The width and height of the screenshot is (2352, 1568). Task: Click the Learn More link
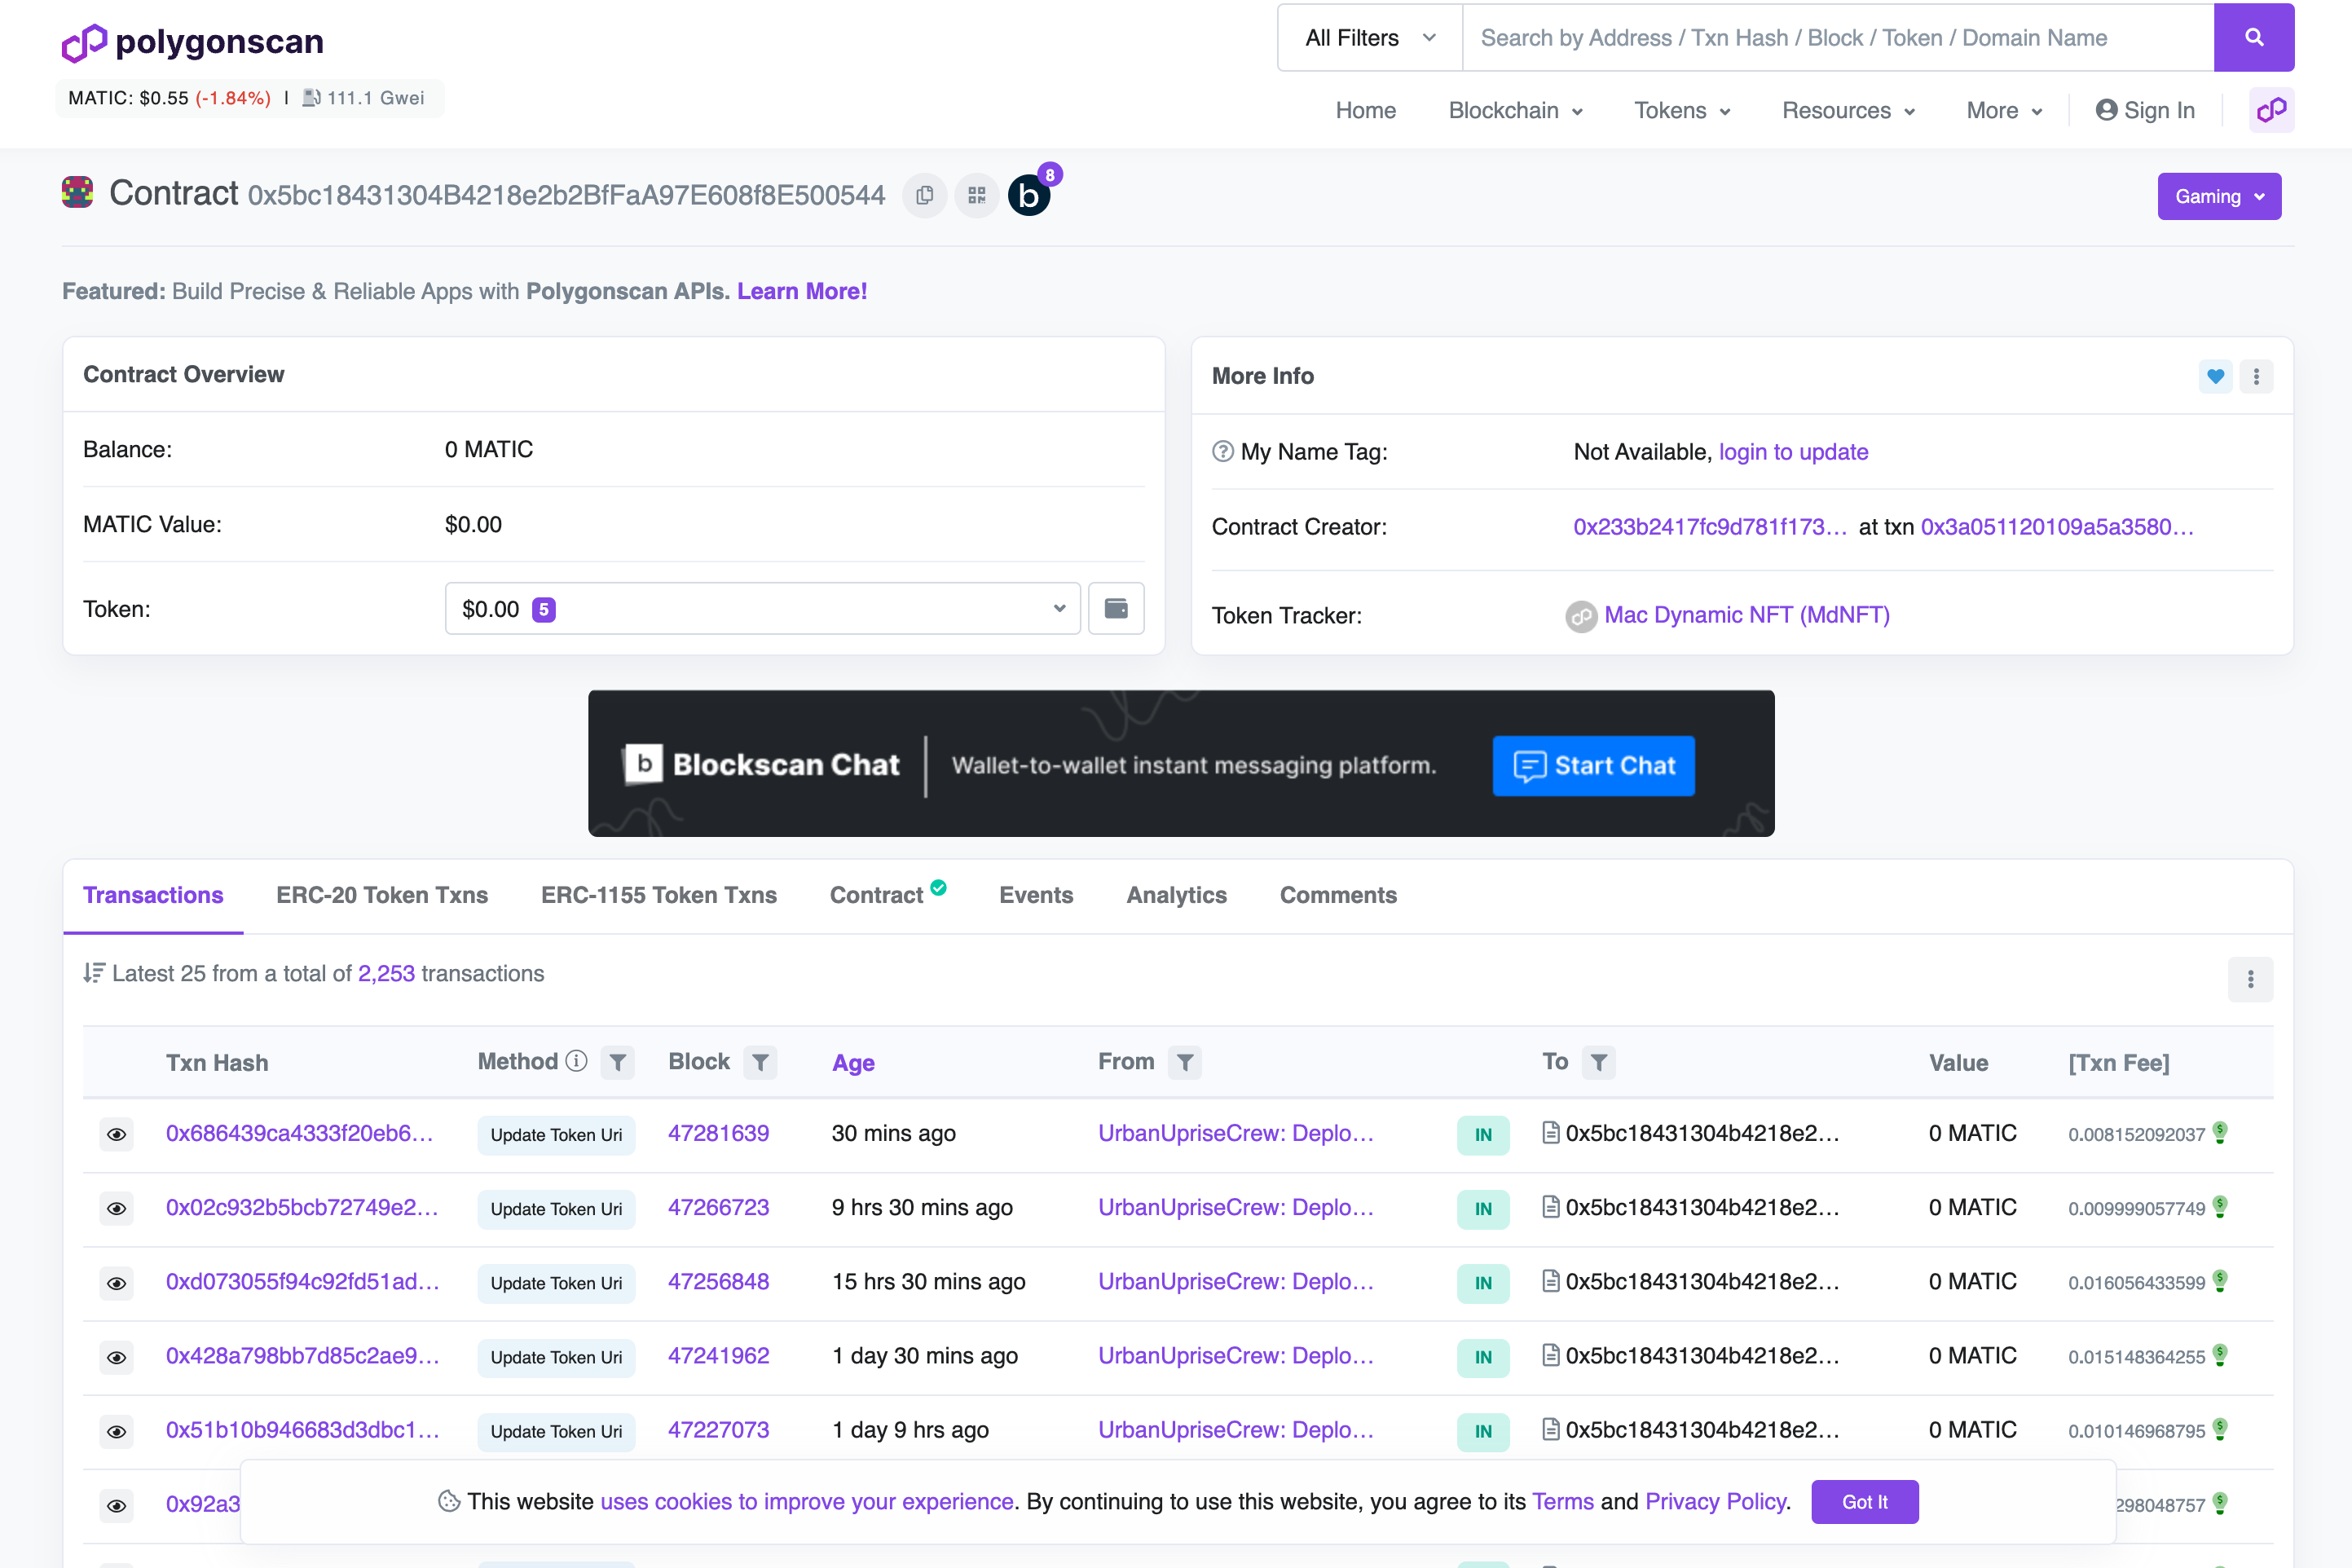coord(801,290)
